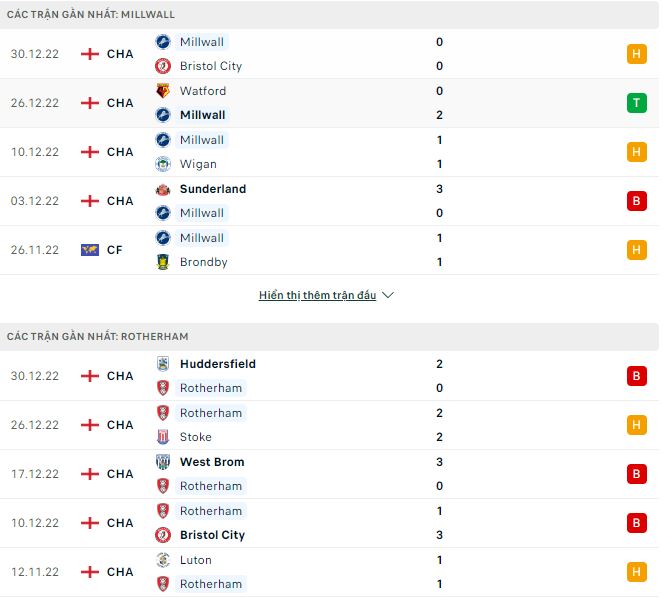Click the Watford team name
Viewport: 663px width, 599px height.
203,91
